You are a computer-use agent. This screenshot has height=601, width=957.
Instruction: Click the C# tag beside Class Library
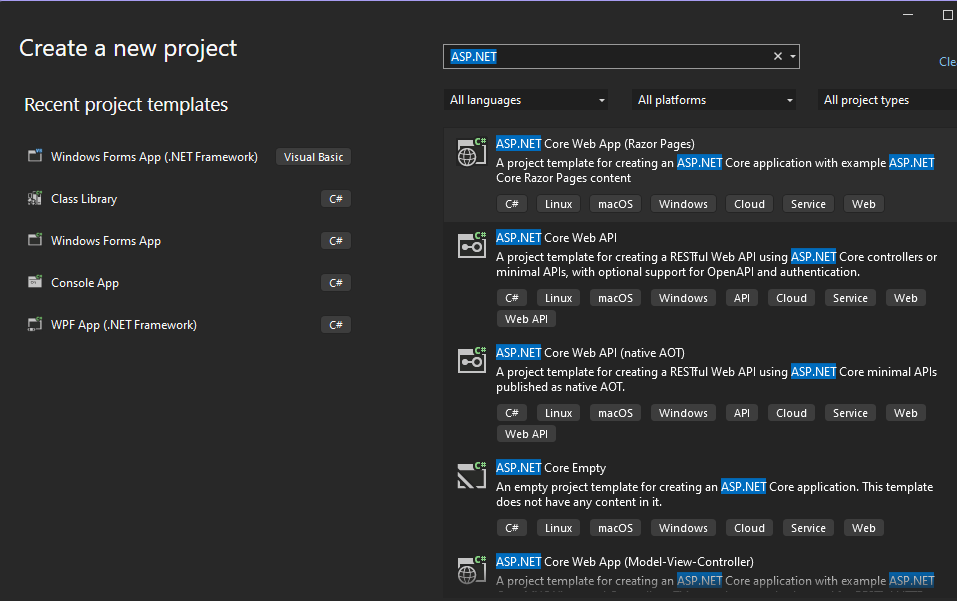pyautogui.click(x=336, y=199)
